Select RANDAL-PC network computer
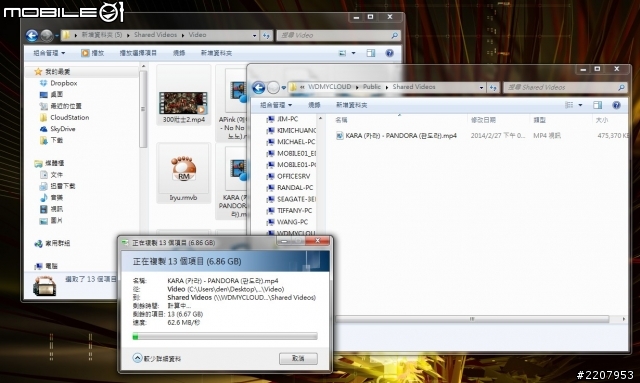This screenshot has height=383, width=640. (x=289, y=187)
